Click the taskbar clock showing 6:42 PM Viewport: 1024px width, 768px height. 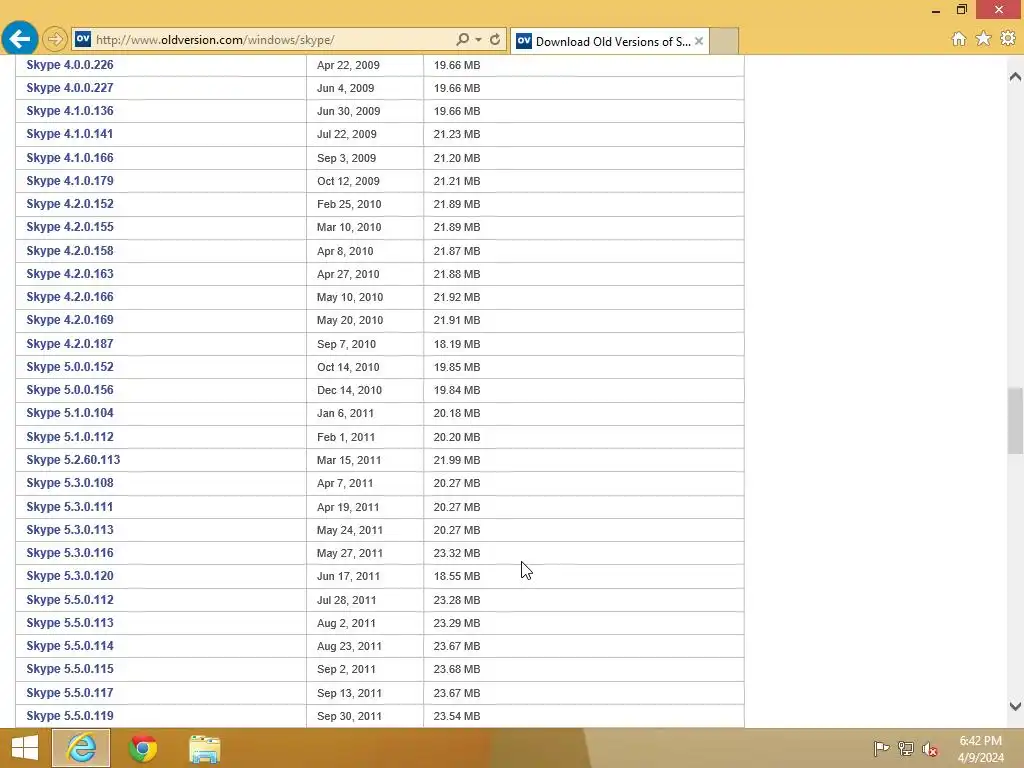pyautogui.click(x=980, y=749)
